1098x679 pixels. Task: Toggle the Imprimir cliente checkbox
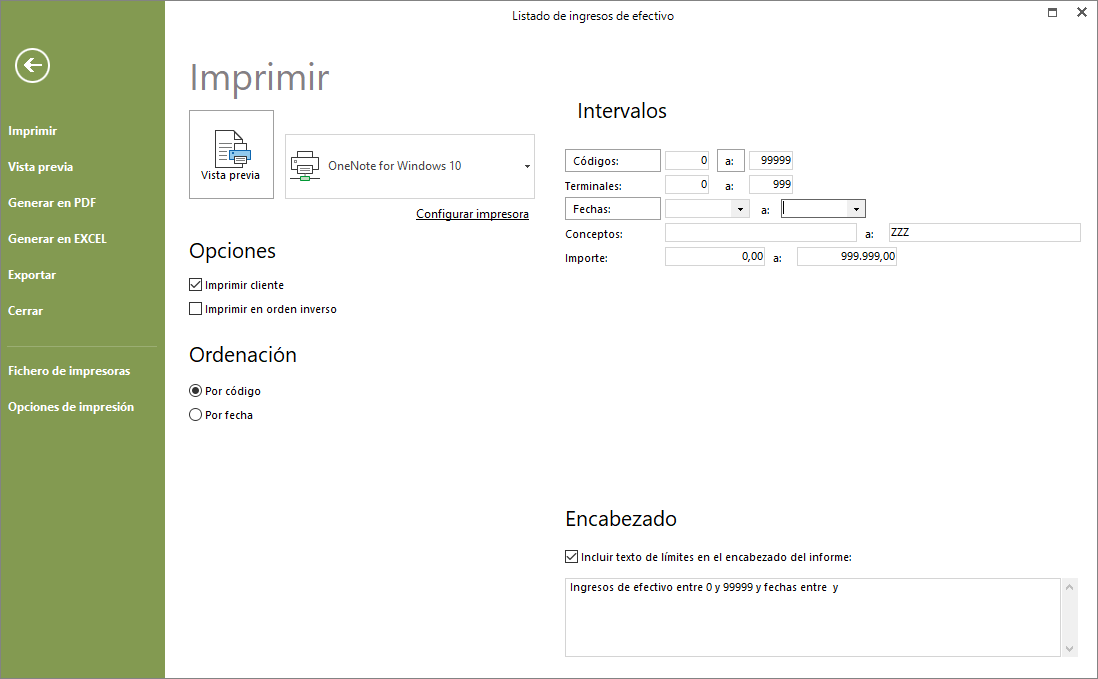tap(195, 285)
